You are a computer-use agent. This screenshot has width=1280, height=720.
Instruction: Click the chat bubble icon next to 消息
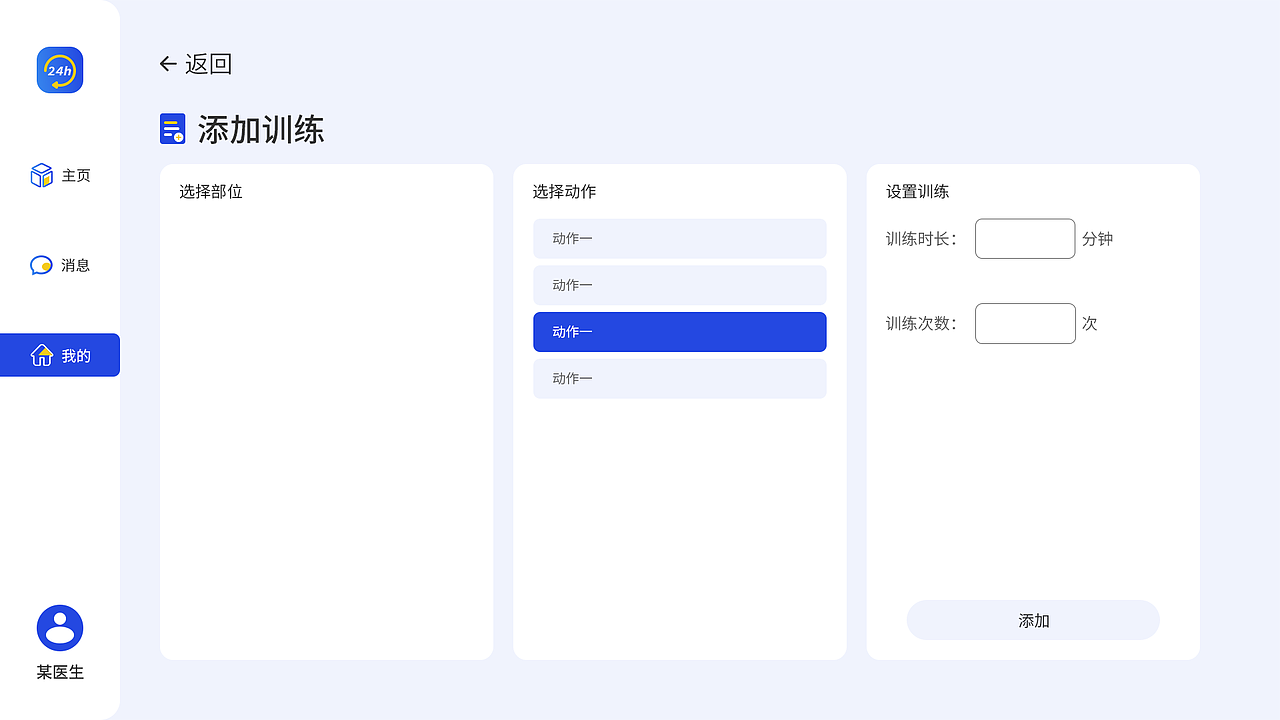coord(39,265)
